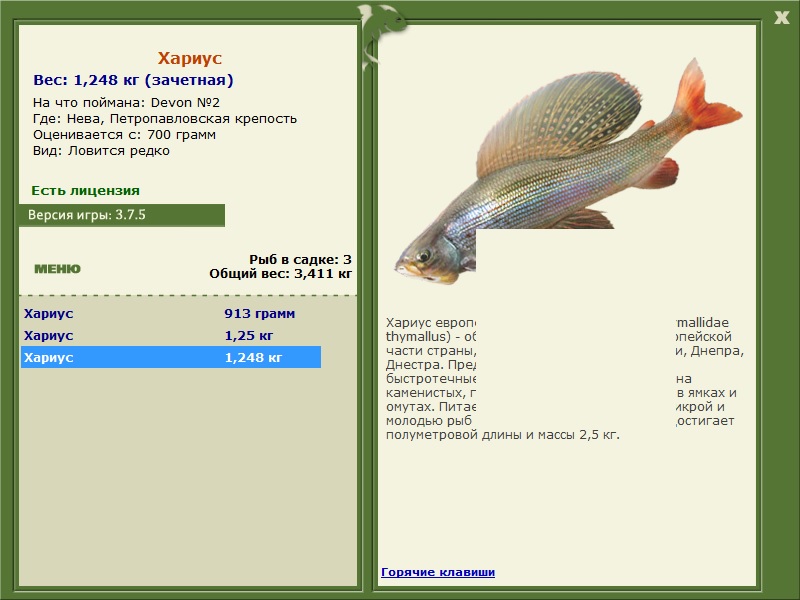Screen dimensions: 800x600
Task: Click the Вес: 1,248 кг (зачетная) text
Action: coord(133,80)
